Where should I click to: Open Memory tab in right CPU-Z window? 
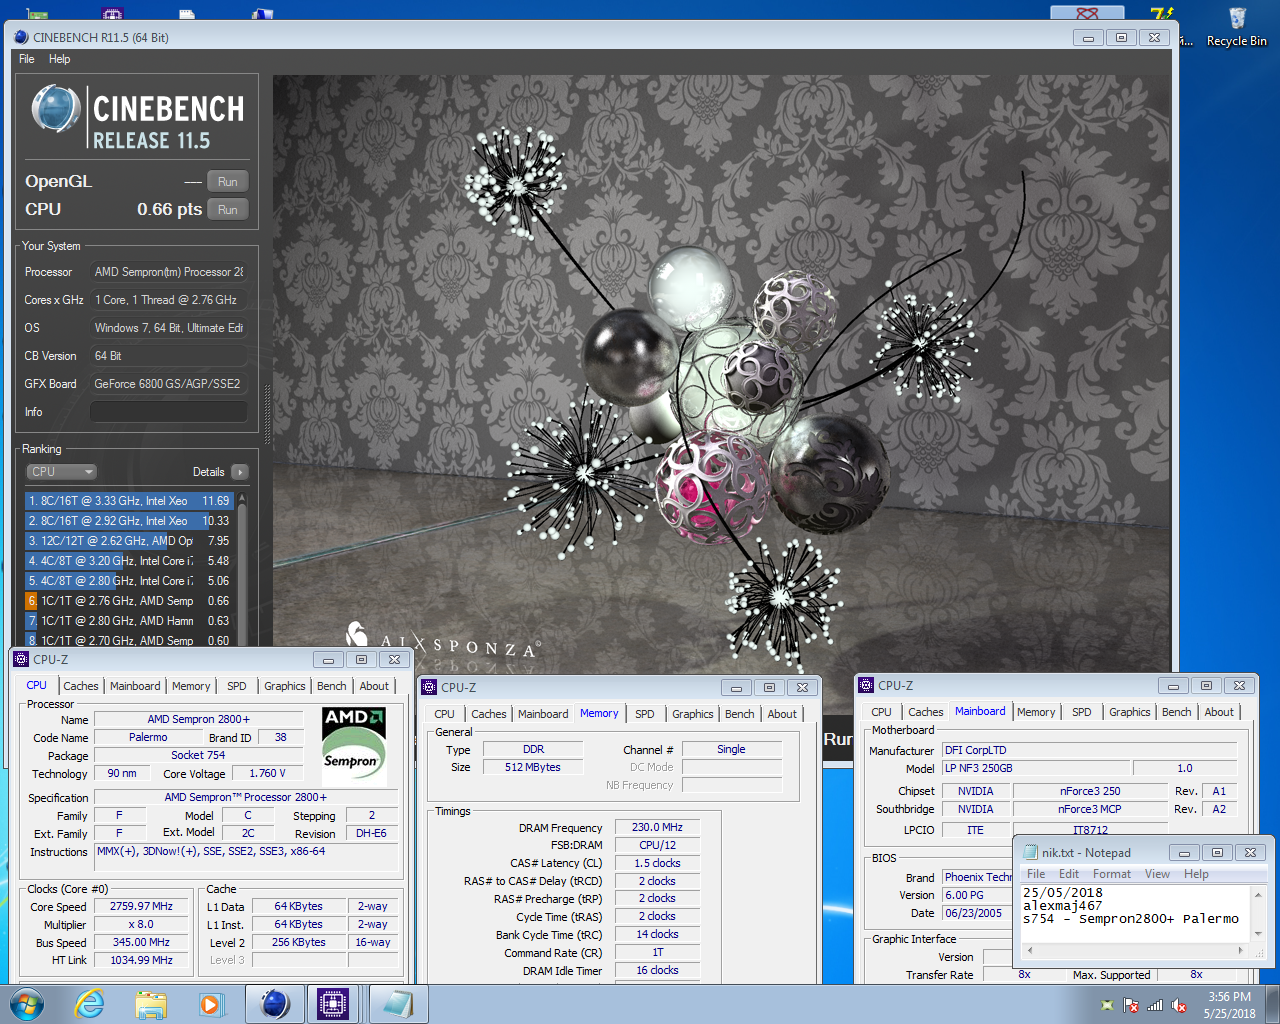coord(1036,712)
